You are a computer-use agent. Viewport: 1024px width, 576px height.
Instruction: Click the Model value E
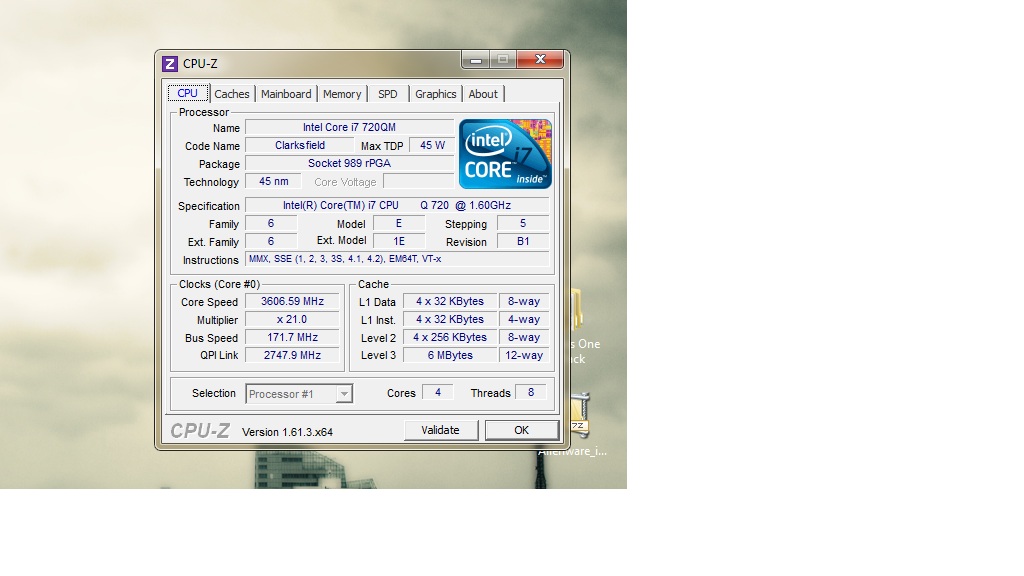point(398,223)
